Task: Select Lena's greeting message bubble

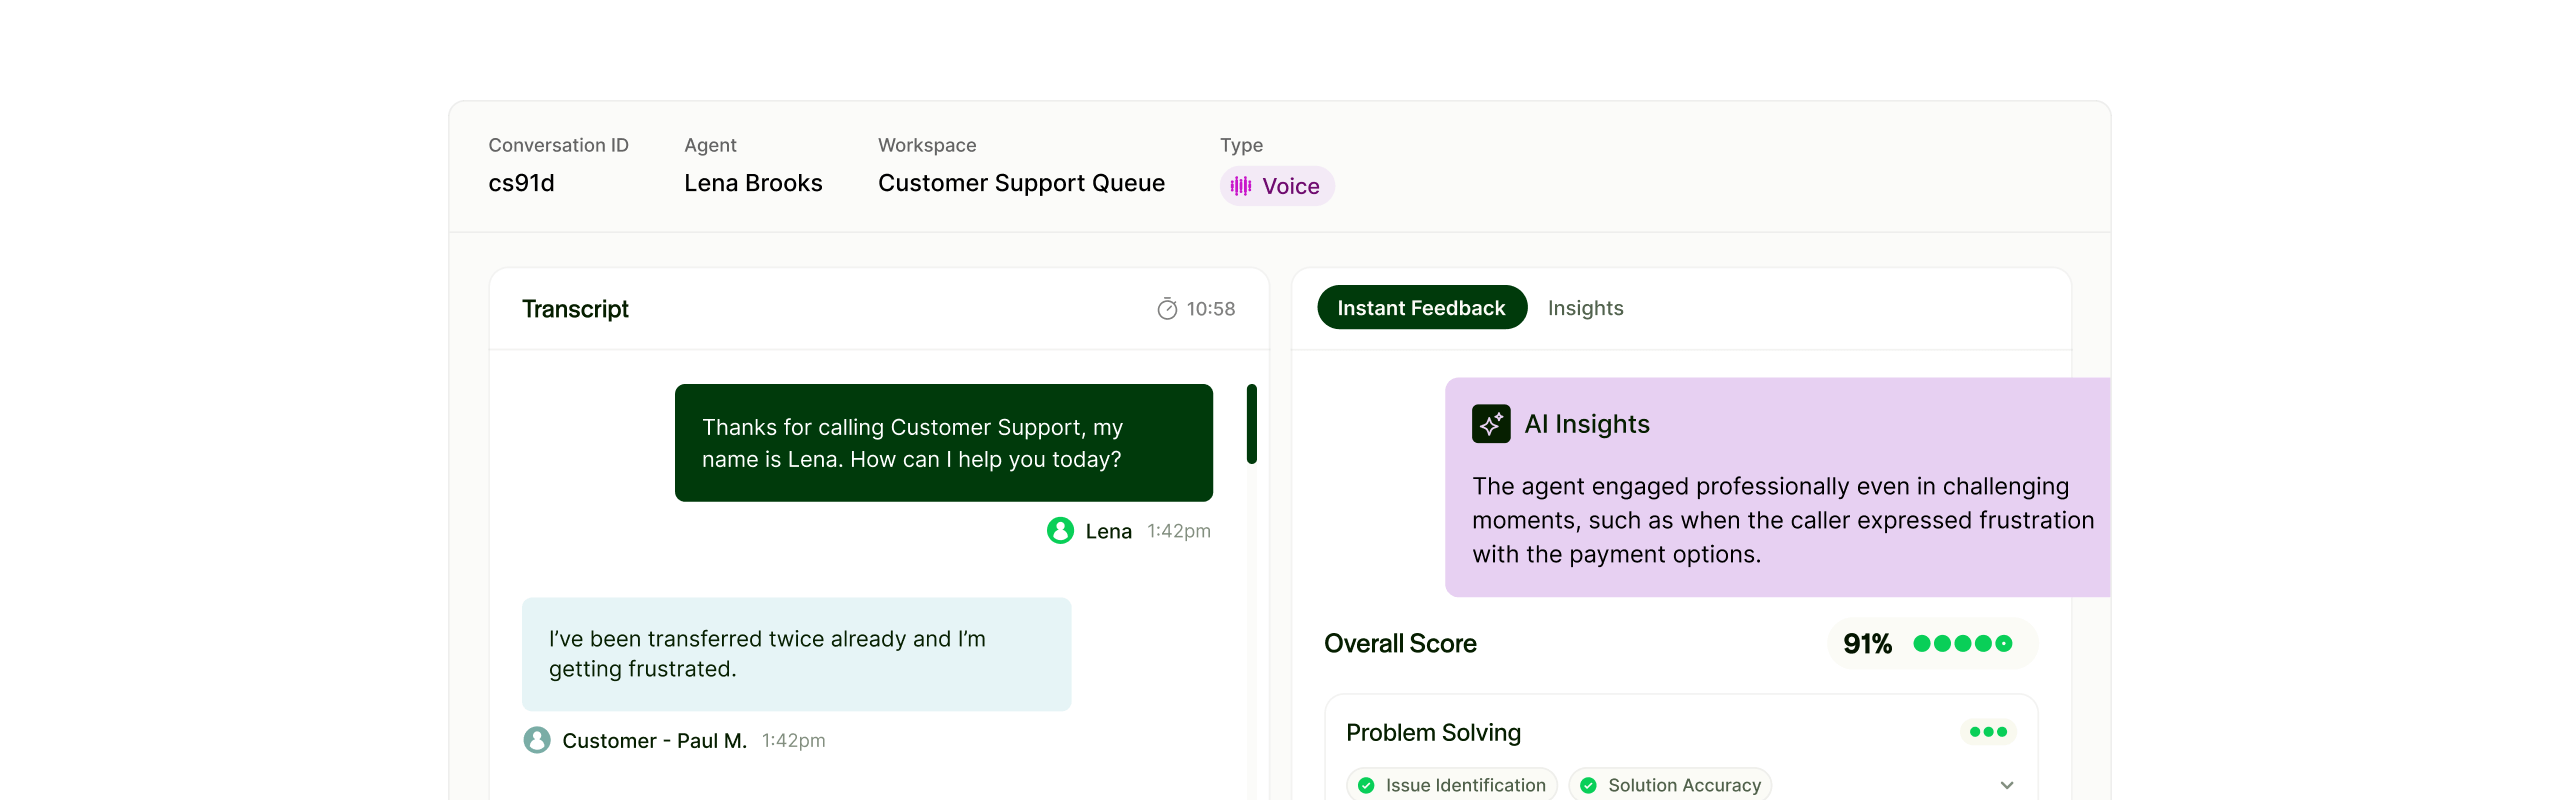Action: point(943,443)
